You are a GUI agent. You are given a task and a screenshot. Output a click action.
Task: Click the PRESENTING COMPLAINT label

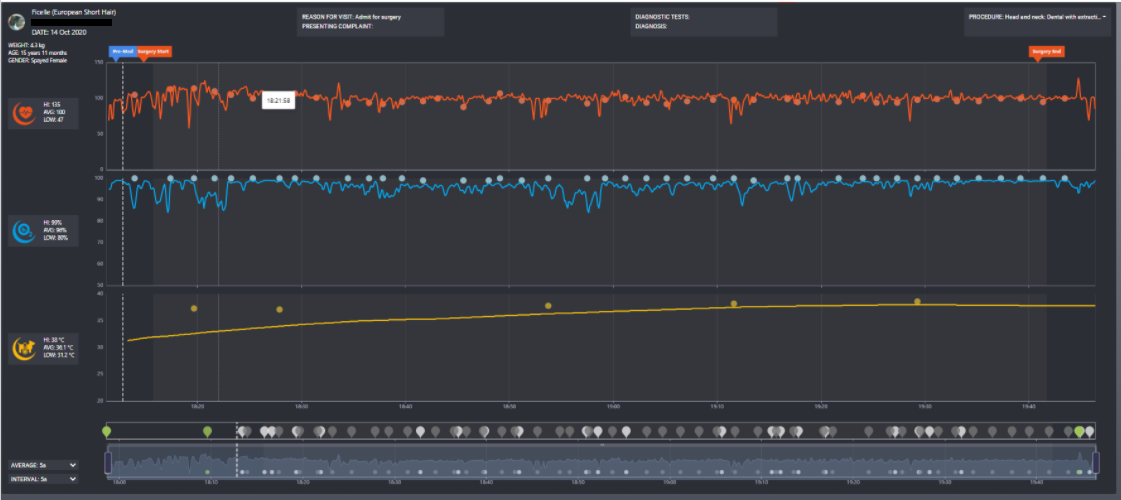(x=337, y=26)
